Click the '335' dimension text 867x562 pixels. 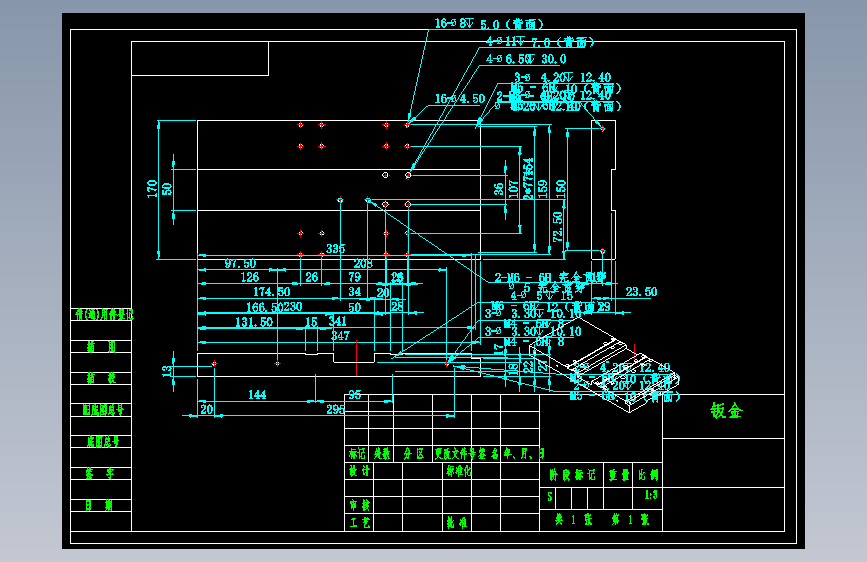click(x=335, y=248)
